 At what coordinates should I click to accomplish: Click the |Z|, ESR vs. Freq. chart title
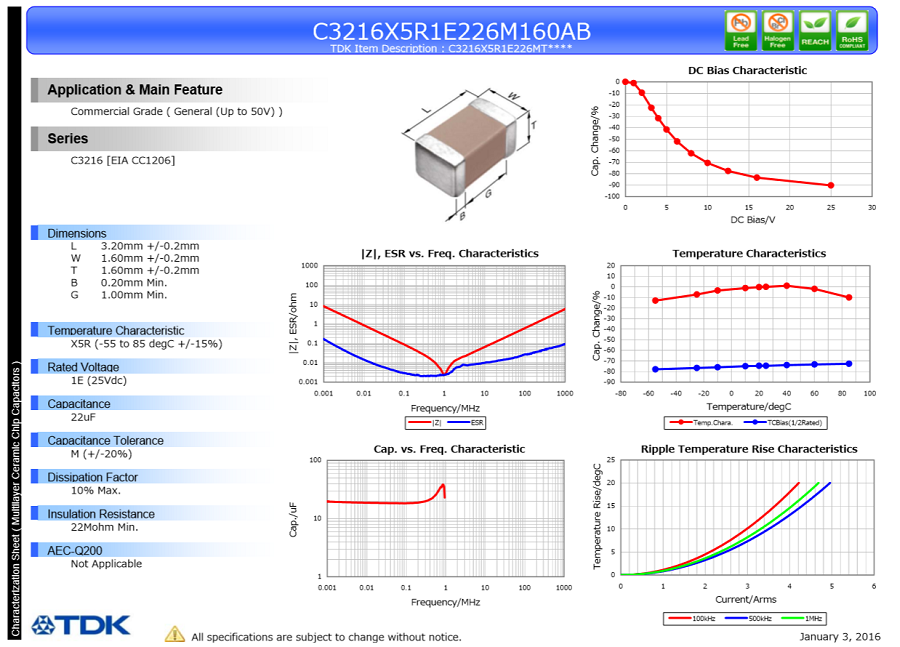tap(450, 253)
